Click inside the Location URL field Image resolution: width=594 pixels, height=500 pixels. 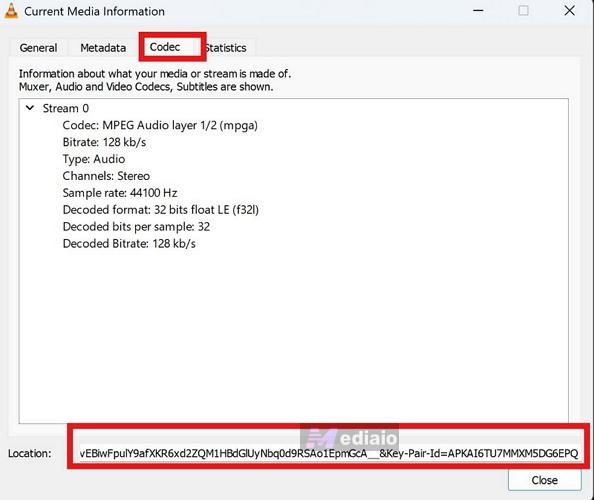[328, 453]
